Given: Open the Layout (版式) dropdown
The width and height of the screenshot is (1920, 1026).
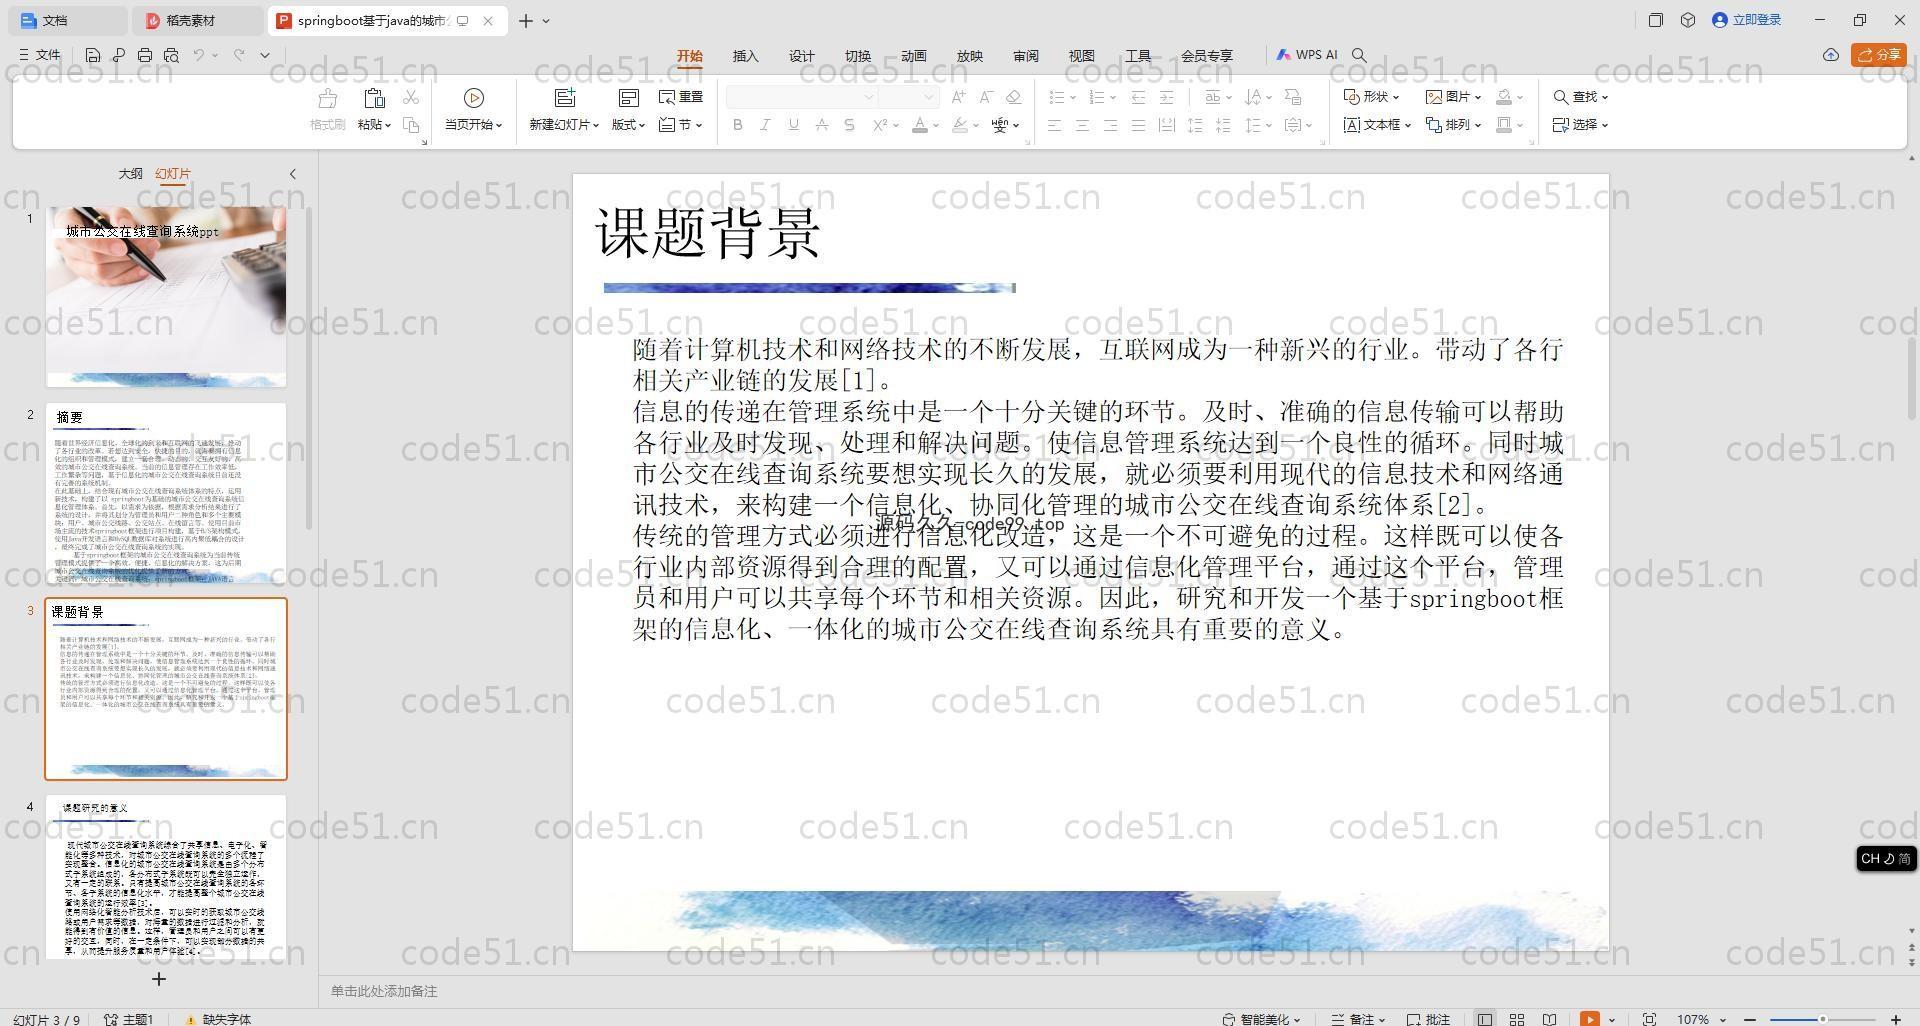Looking at the screenshot, I should (x=628, y=125).
